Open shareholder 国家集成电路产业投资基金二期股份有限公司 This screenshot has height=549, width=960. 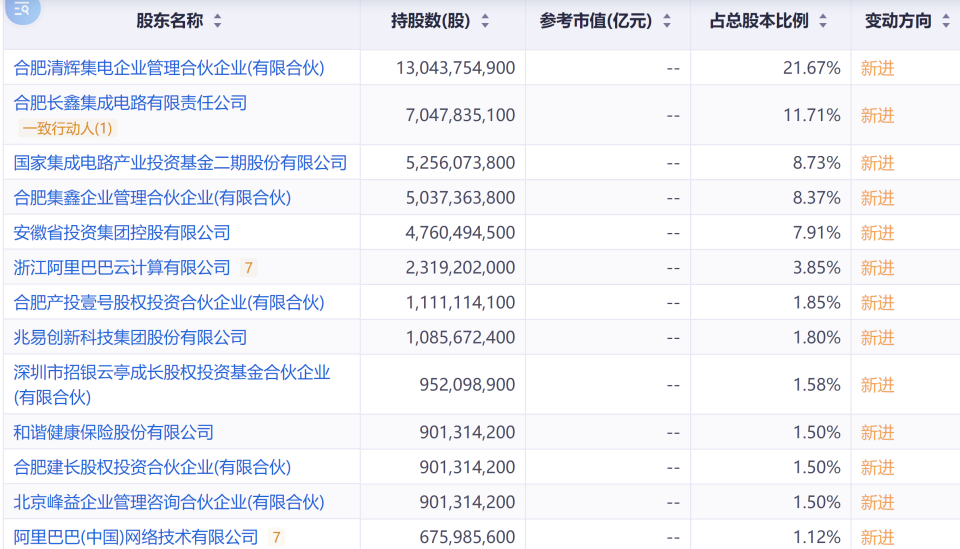[180, 163]
